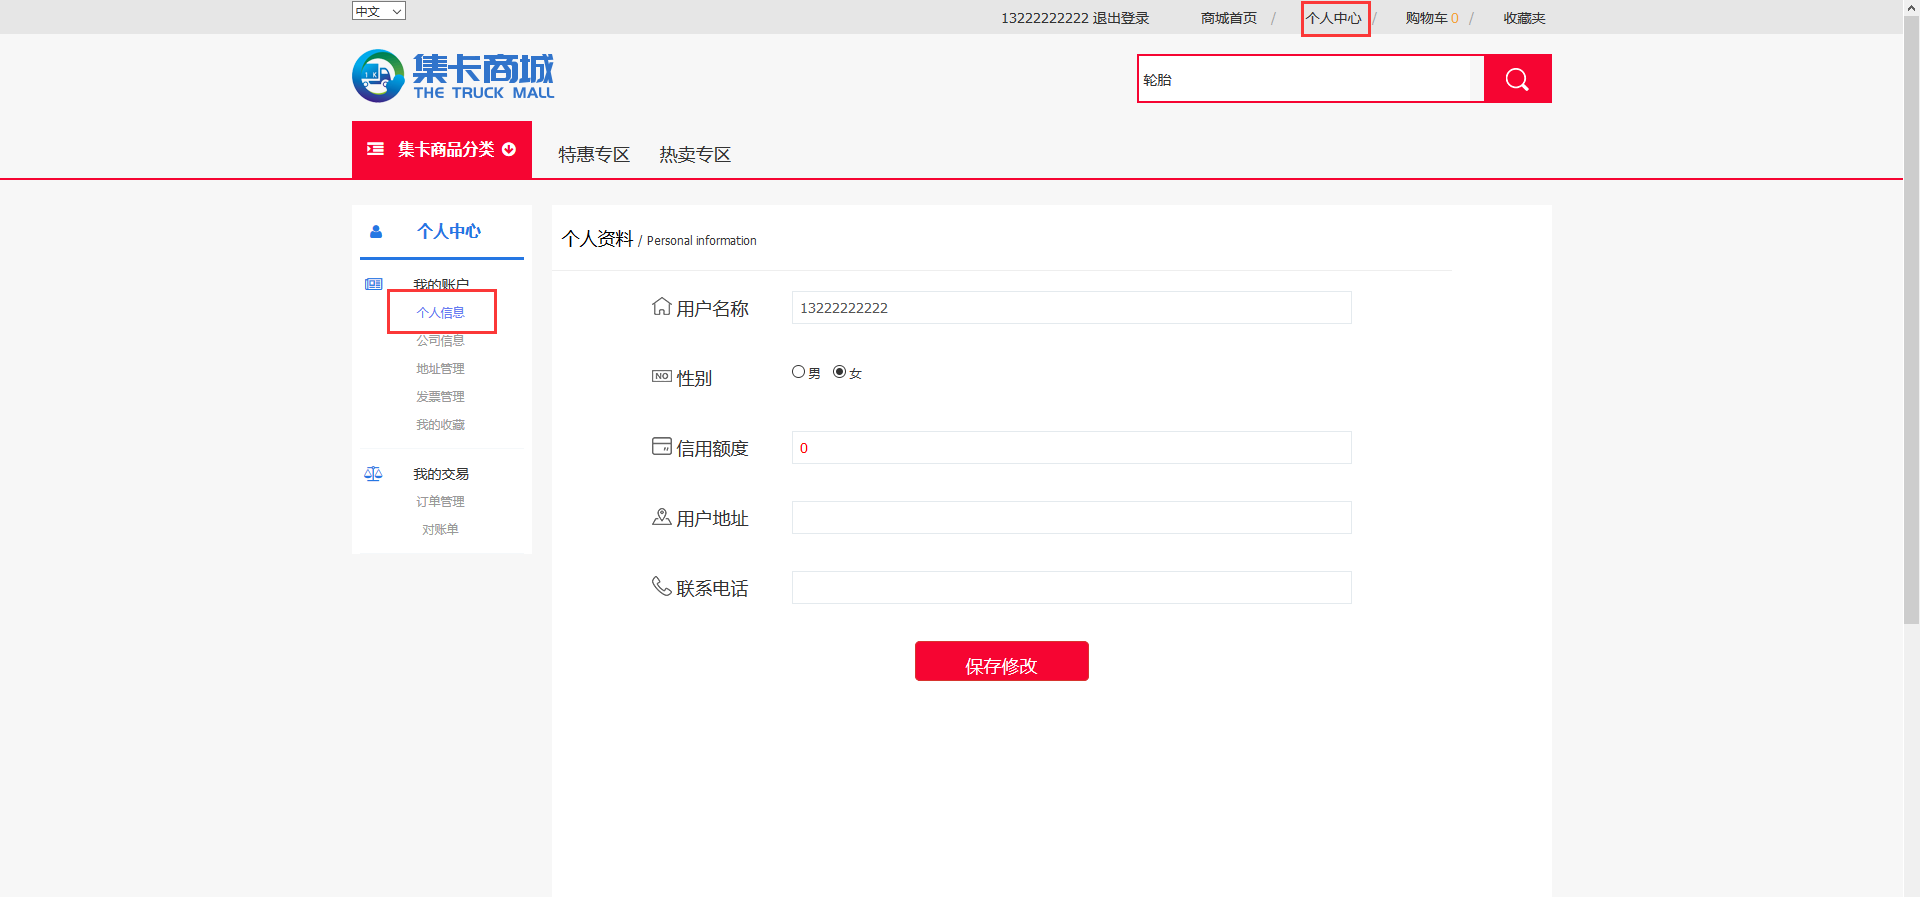Click the magnifier search button

1517,79
